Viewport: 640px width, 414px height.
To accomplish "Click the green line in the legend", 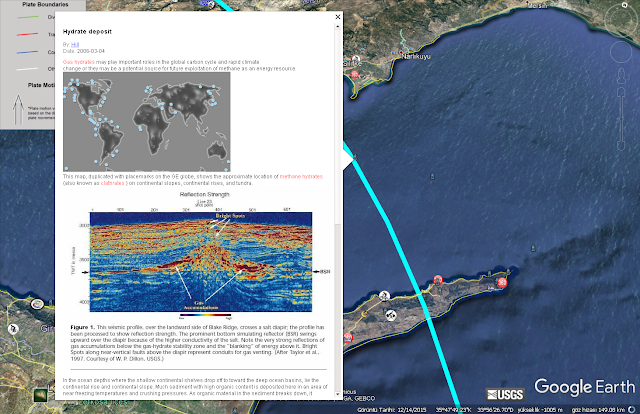I will tap(28, 17).
